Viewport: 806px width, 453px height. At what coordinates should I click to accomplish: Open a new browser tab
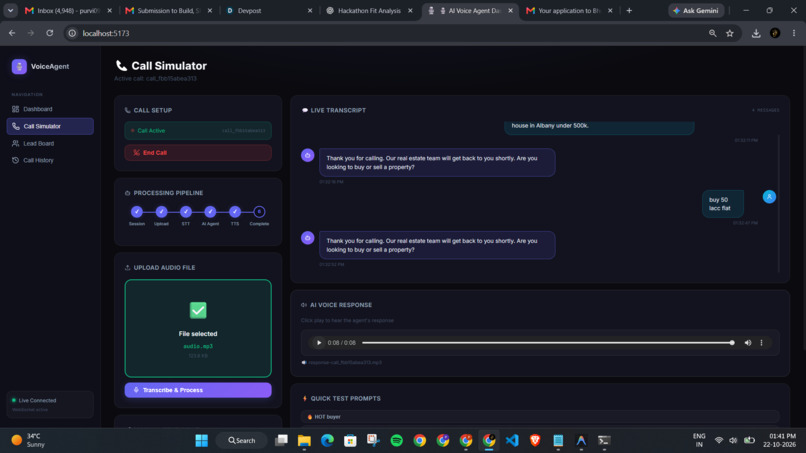(x=629, y=10)
